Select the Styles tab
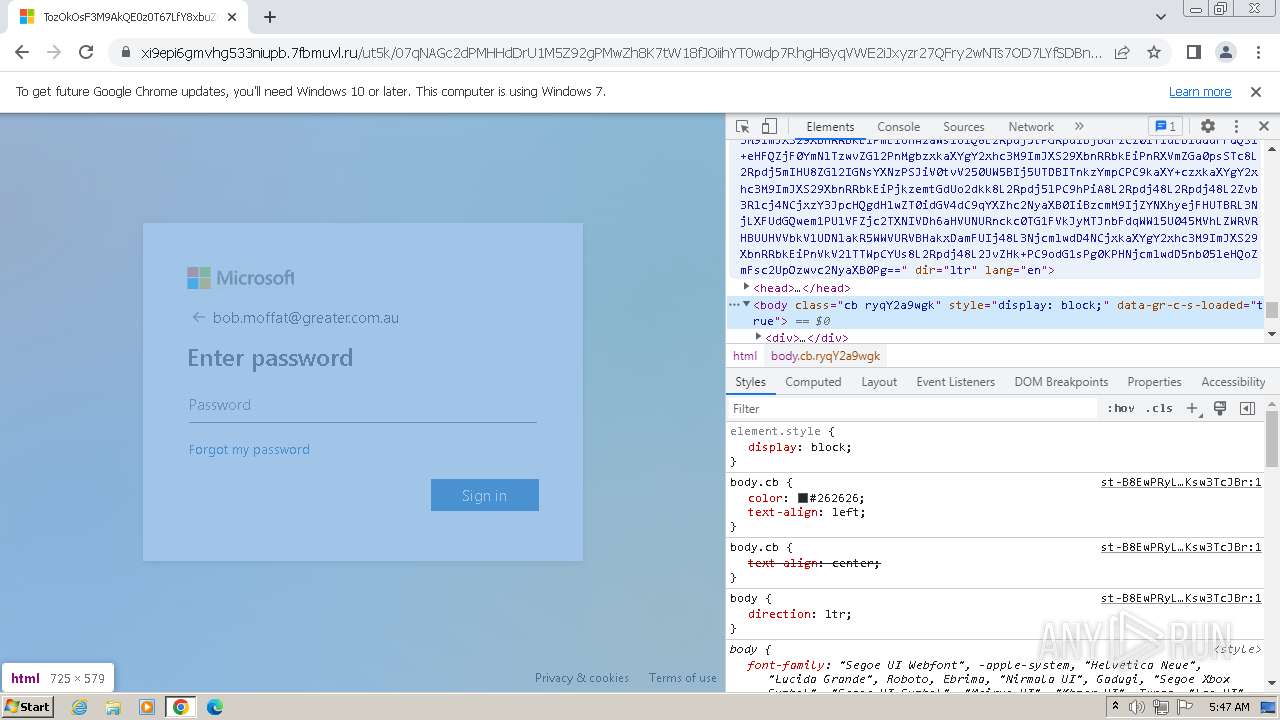 (750, 382)
